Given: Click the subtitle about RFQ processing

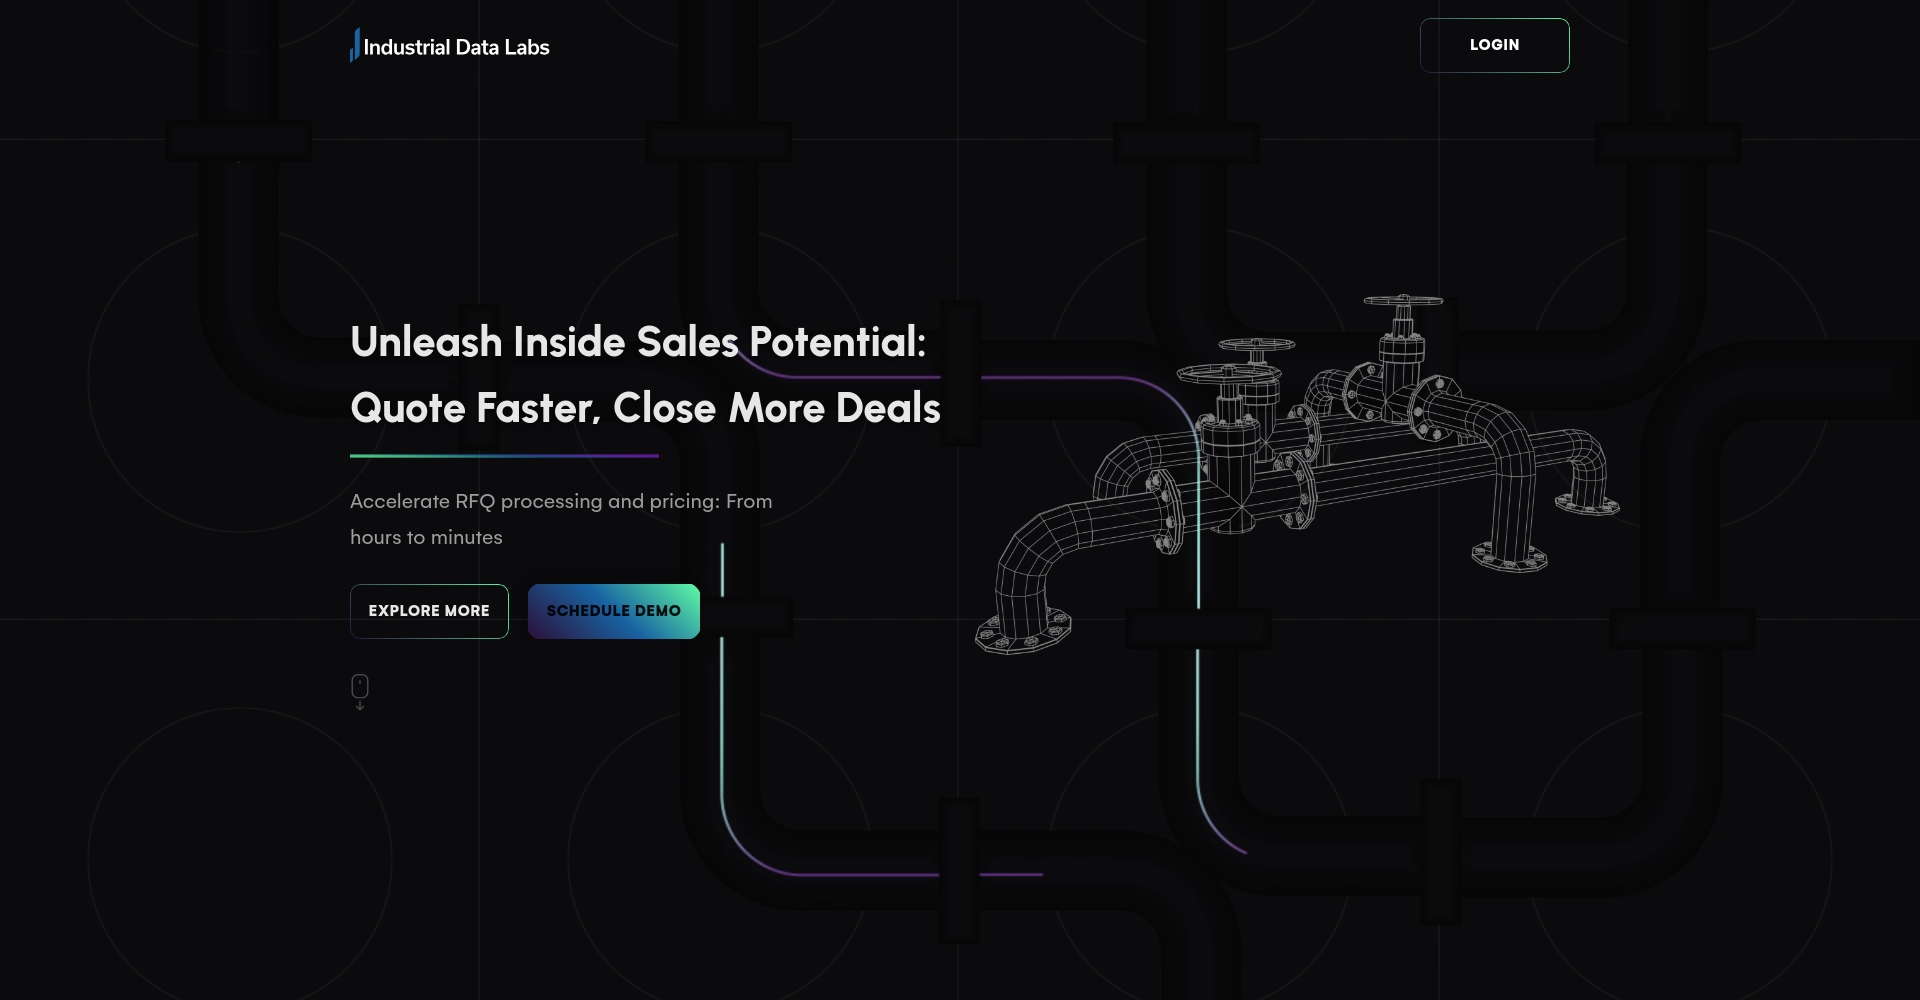Looking at the screenshot, I should pos(560,518).
